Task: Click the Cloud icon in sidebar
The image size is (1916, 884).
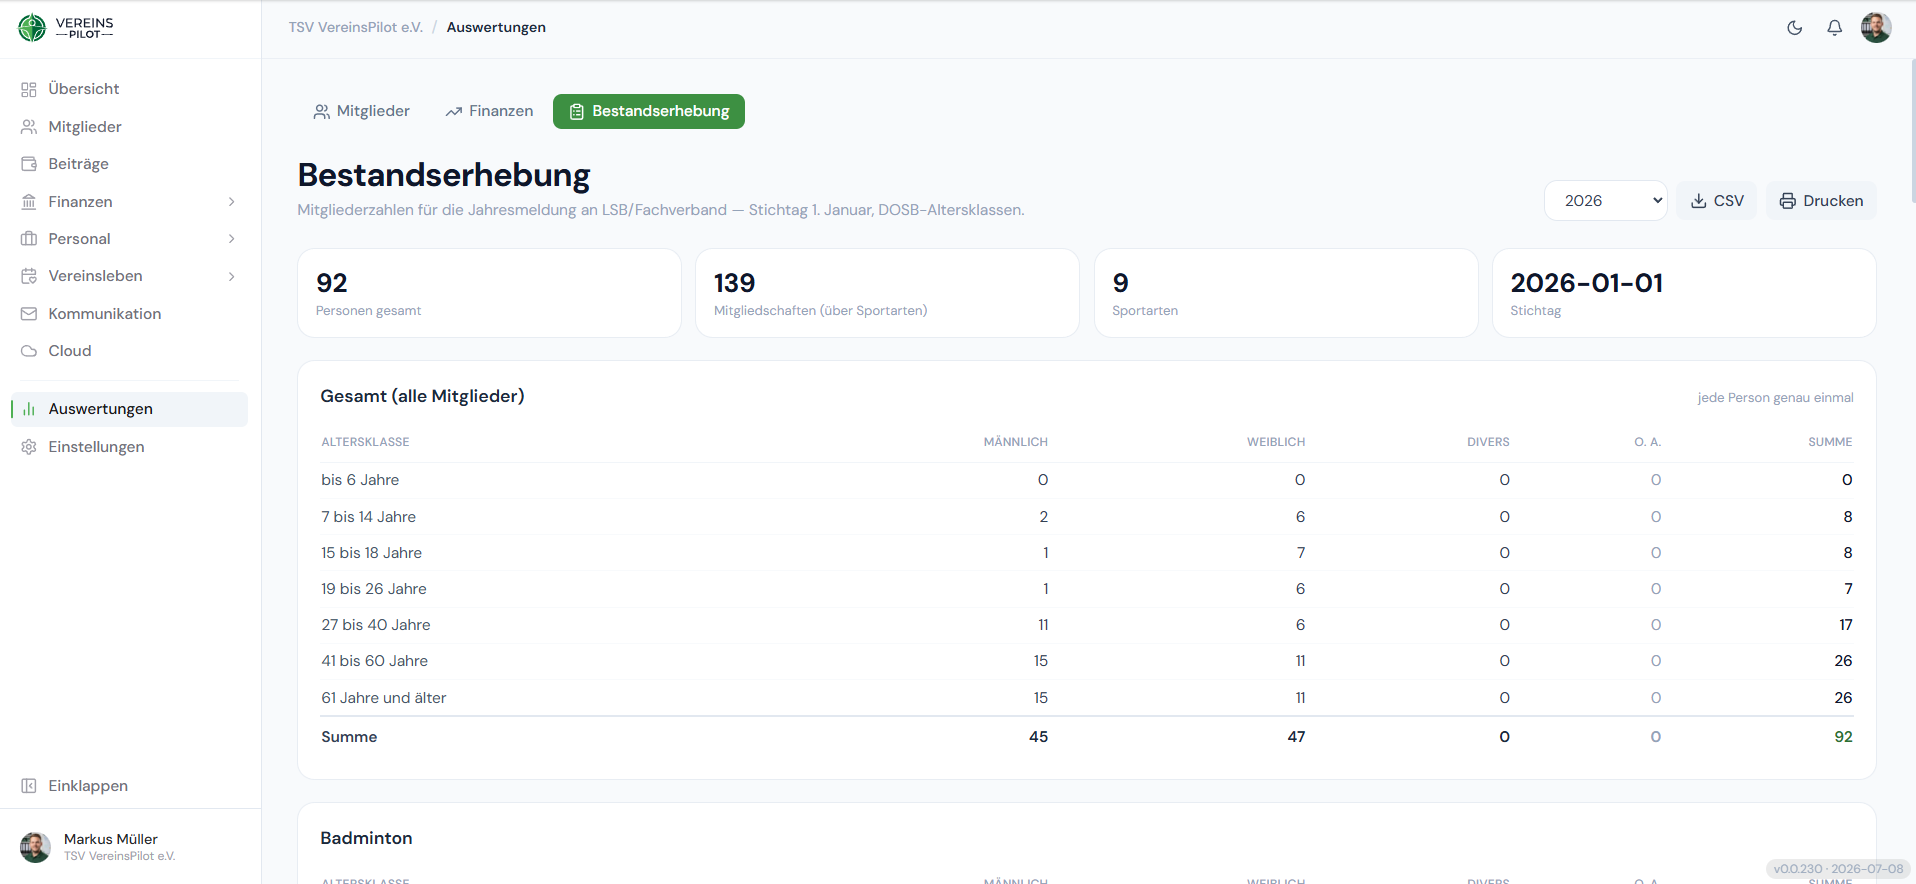Action: [29, 351]
